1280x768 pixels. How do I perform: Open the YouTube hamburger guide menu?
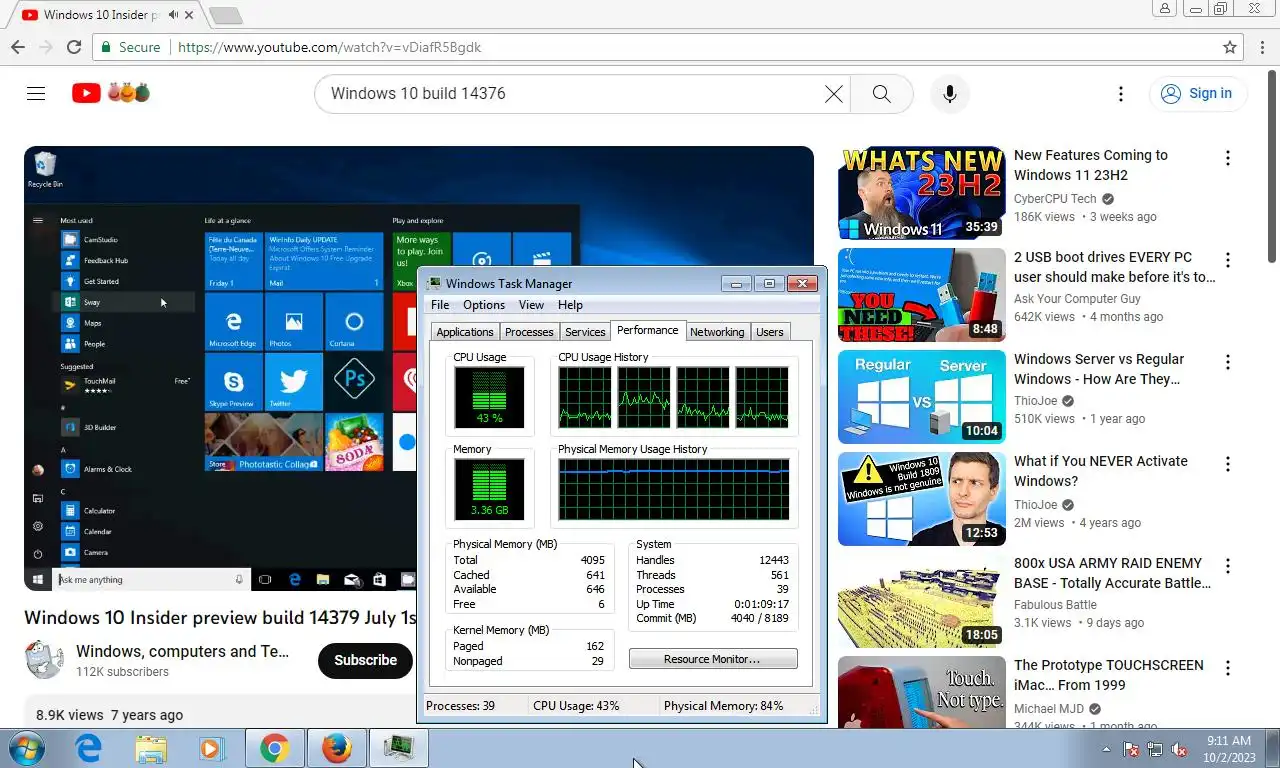pyautogui.click(x=36, y=93)
